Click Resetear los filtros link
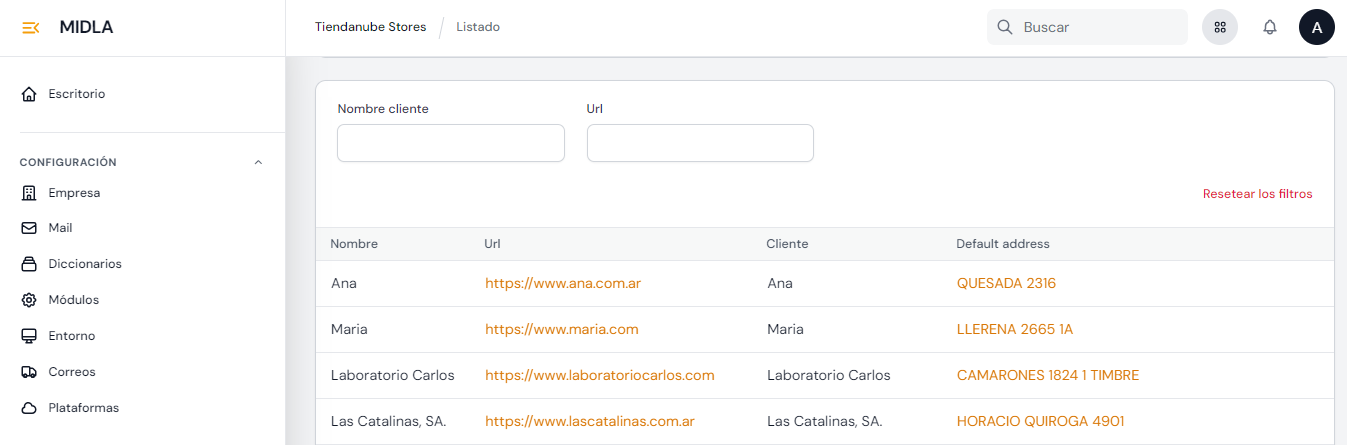 [x=1257, y=194]
